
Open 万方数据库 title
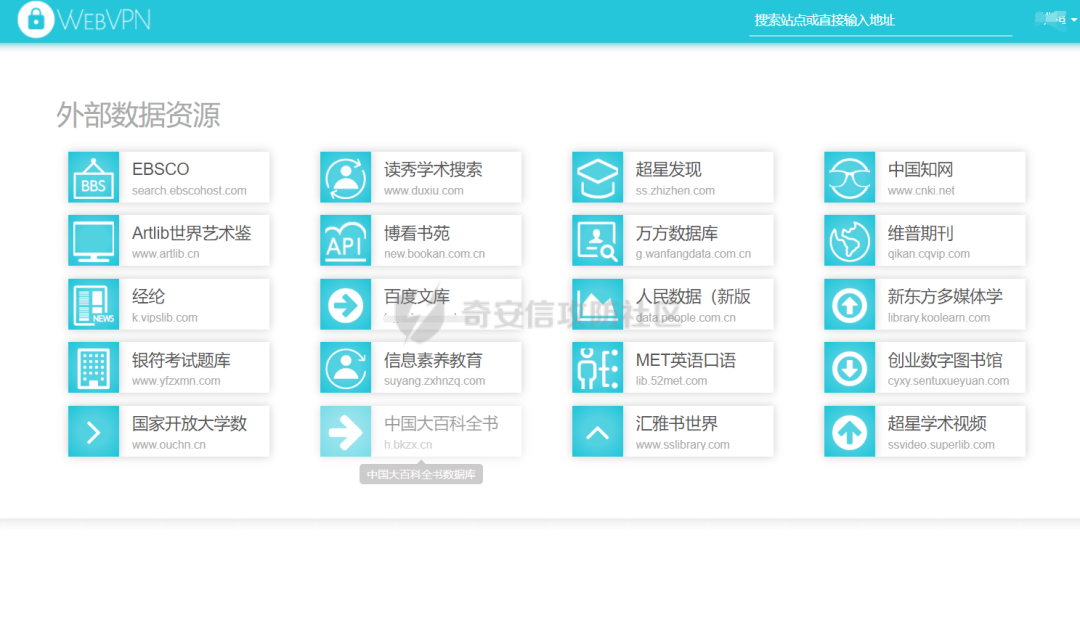tap(676, 233)
